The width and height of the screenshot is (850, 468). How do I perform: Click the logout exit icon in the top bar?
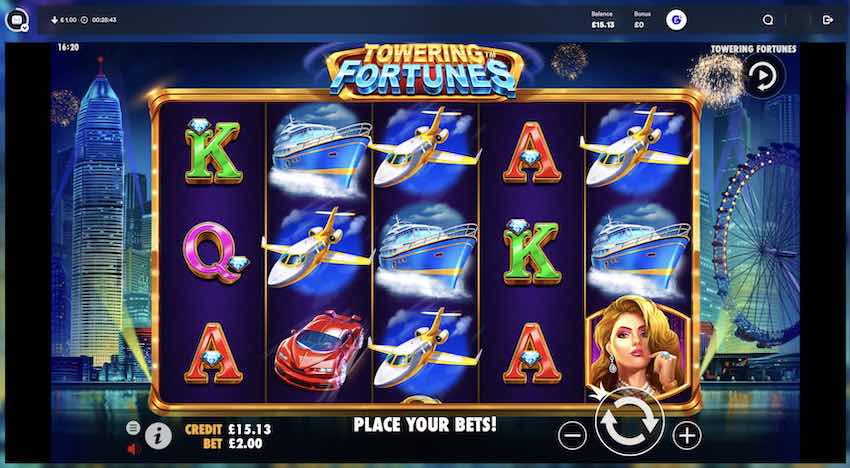(827, 20)
